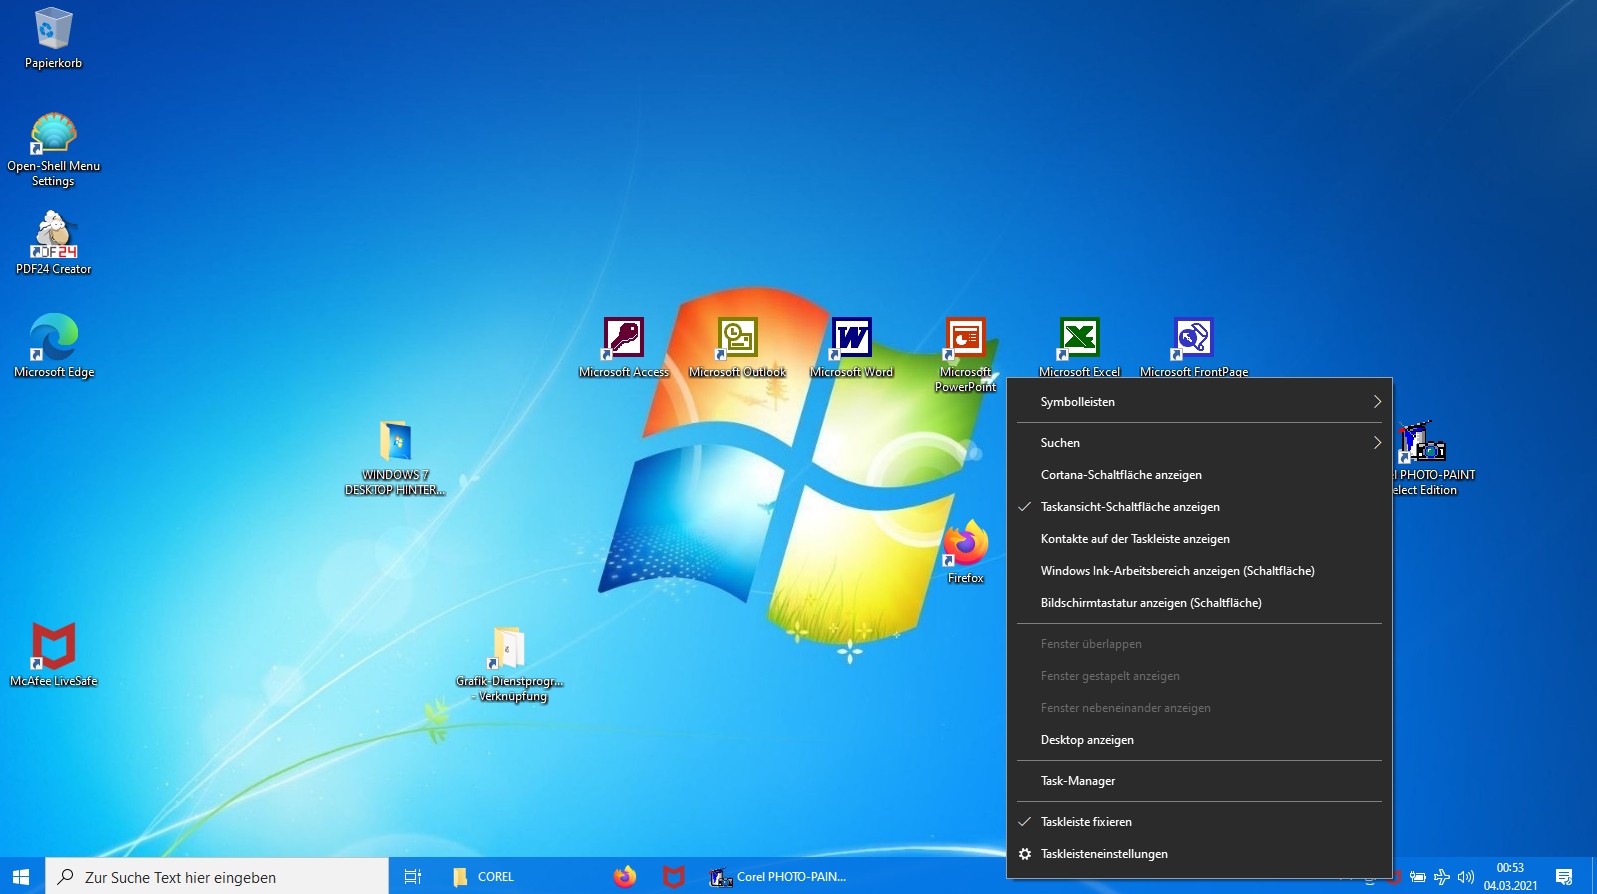Open the Windows Start button

[x=22, y=876]
